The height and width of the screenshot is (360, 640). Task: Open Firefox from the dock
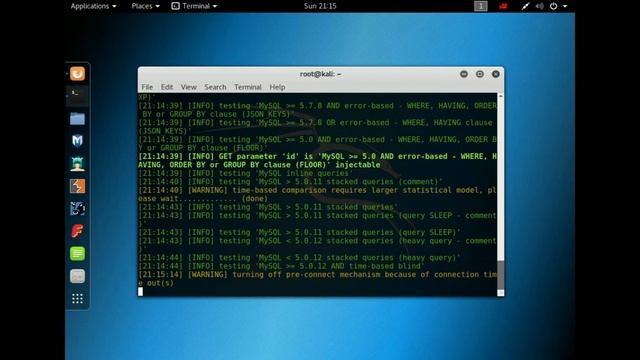point(78,74)
